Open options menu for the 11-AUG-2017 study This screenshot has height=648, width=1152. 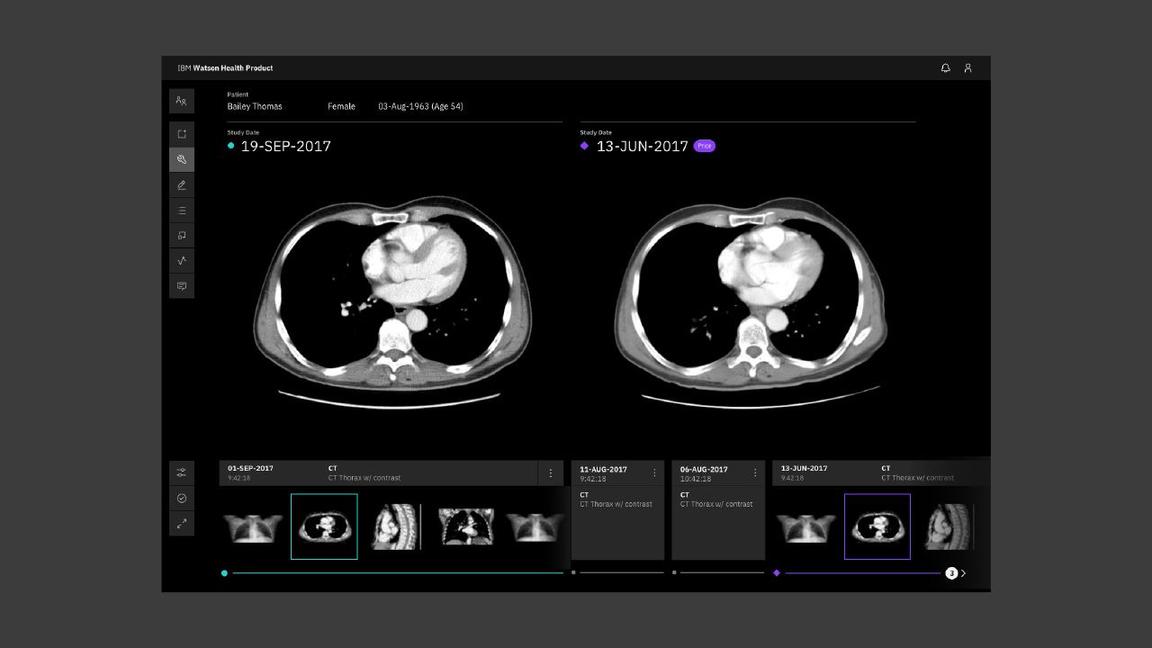click(x=653, y=470)
